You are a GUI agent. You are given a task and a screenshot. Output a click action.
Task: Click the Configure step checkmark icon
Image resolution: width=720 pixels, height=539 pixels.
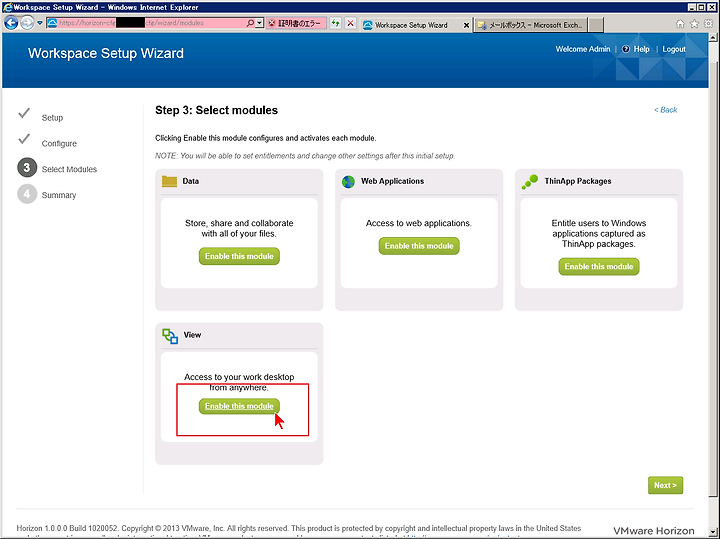coord(24,139)
